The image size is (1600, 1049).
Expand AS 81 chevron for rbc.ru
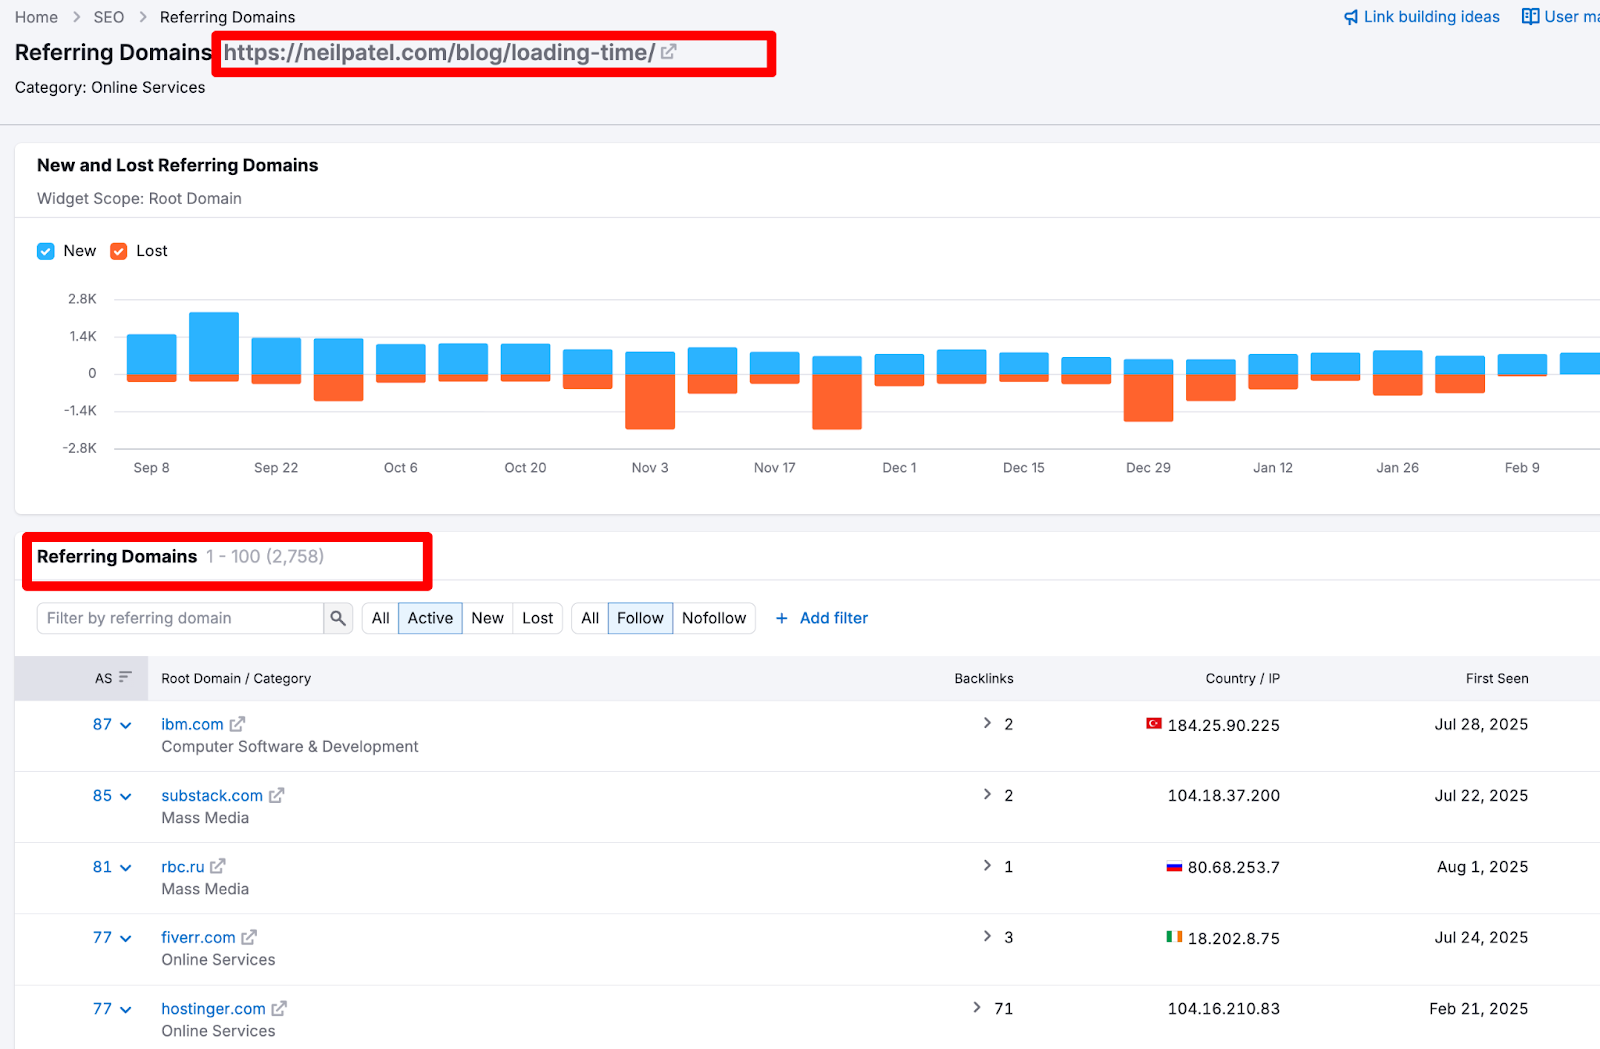[x=126, y=868]
